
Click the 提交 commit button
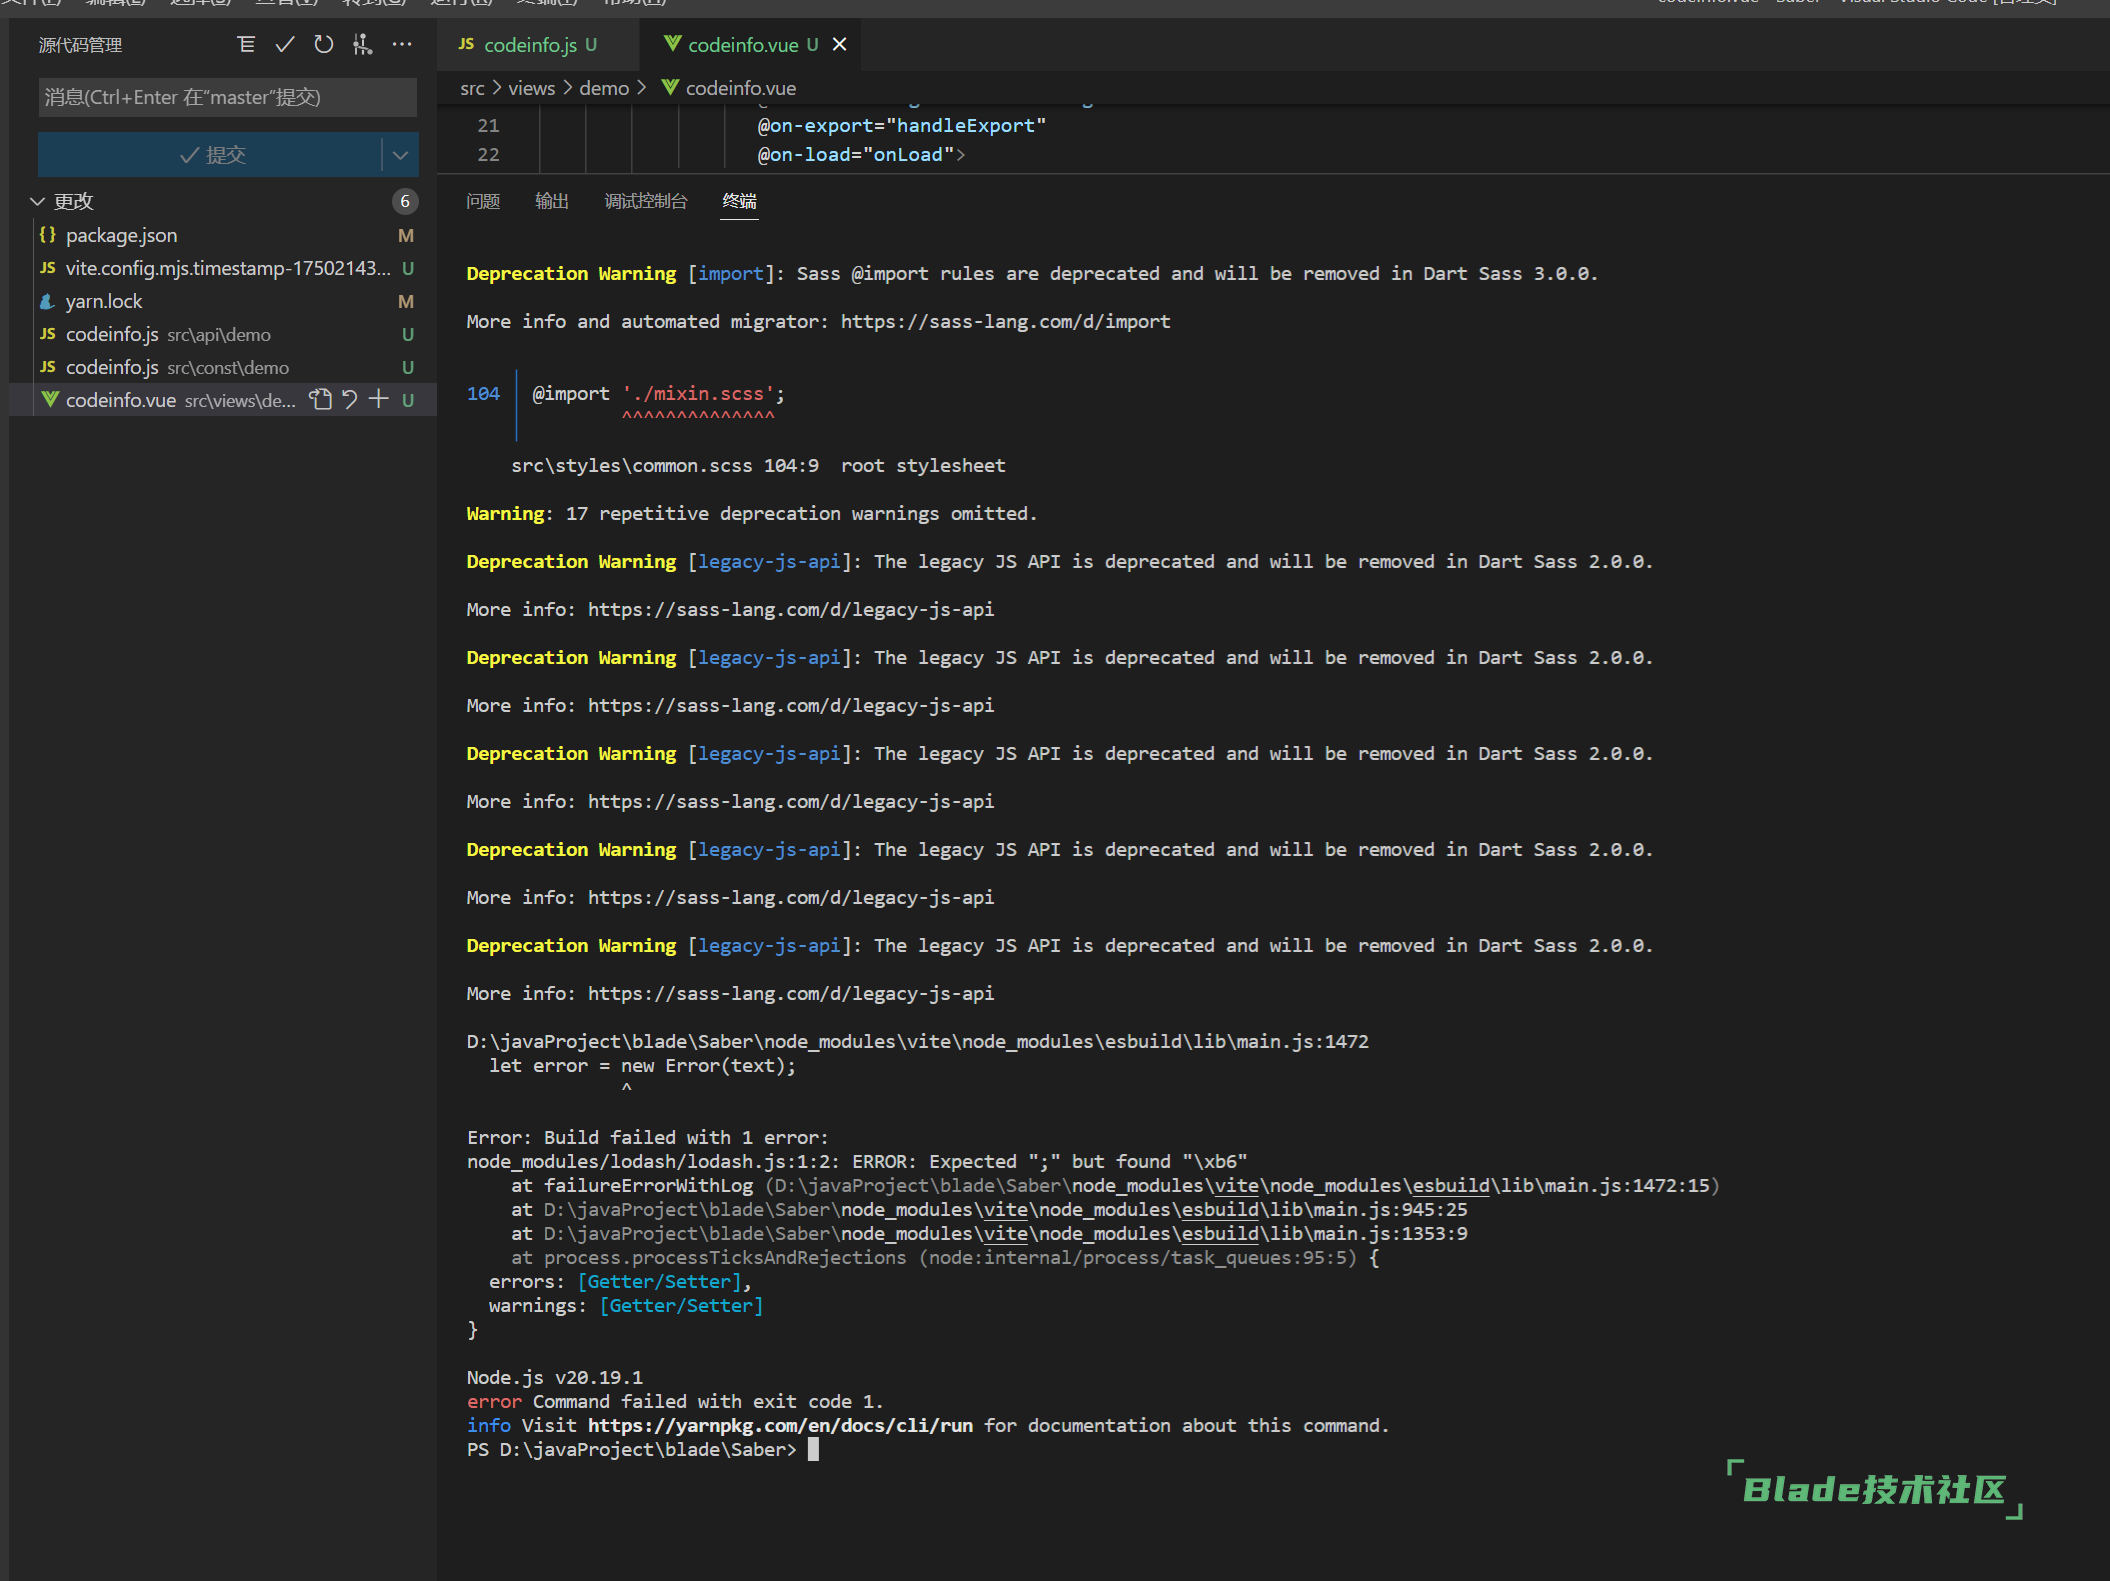(x=210, y=155)
